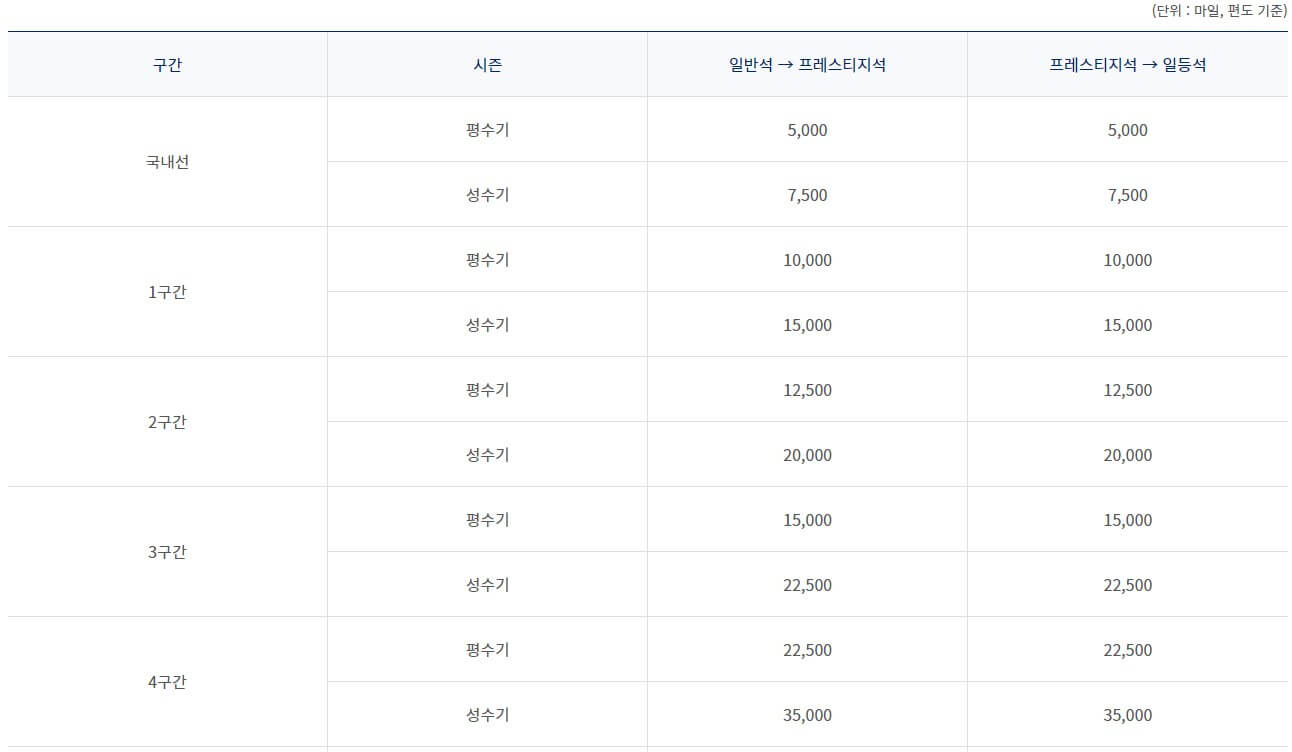Click the 구간 column header

point(167,63)
